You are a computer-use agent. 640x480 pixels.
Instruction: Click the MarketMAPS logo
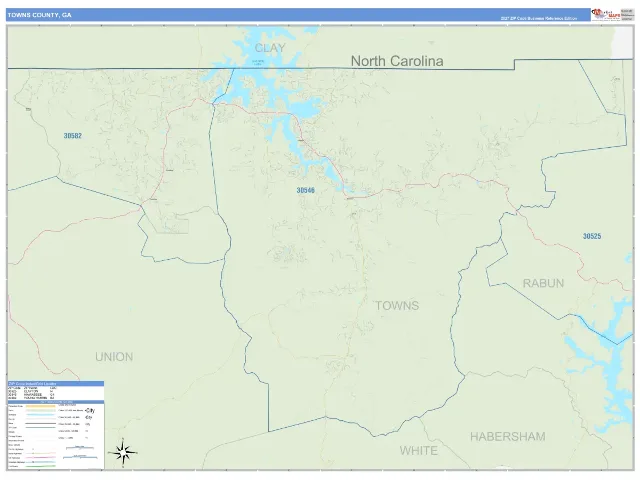tap(606, 14)
